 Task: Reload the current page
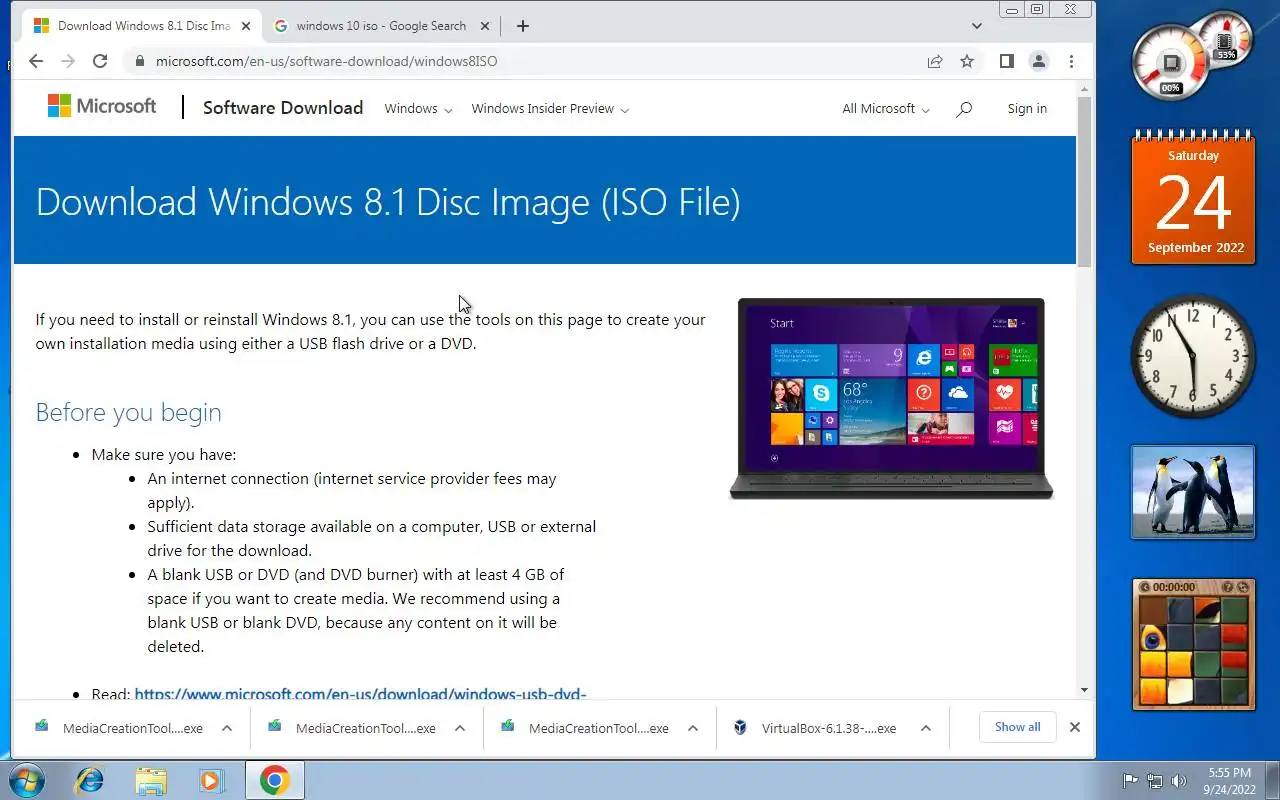tap(100, 61)
